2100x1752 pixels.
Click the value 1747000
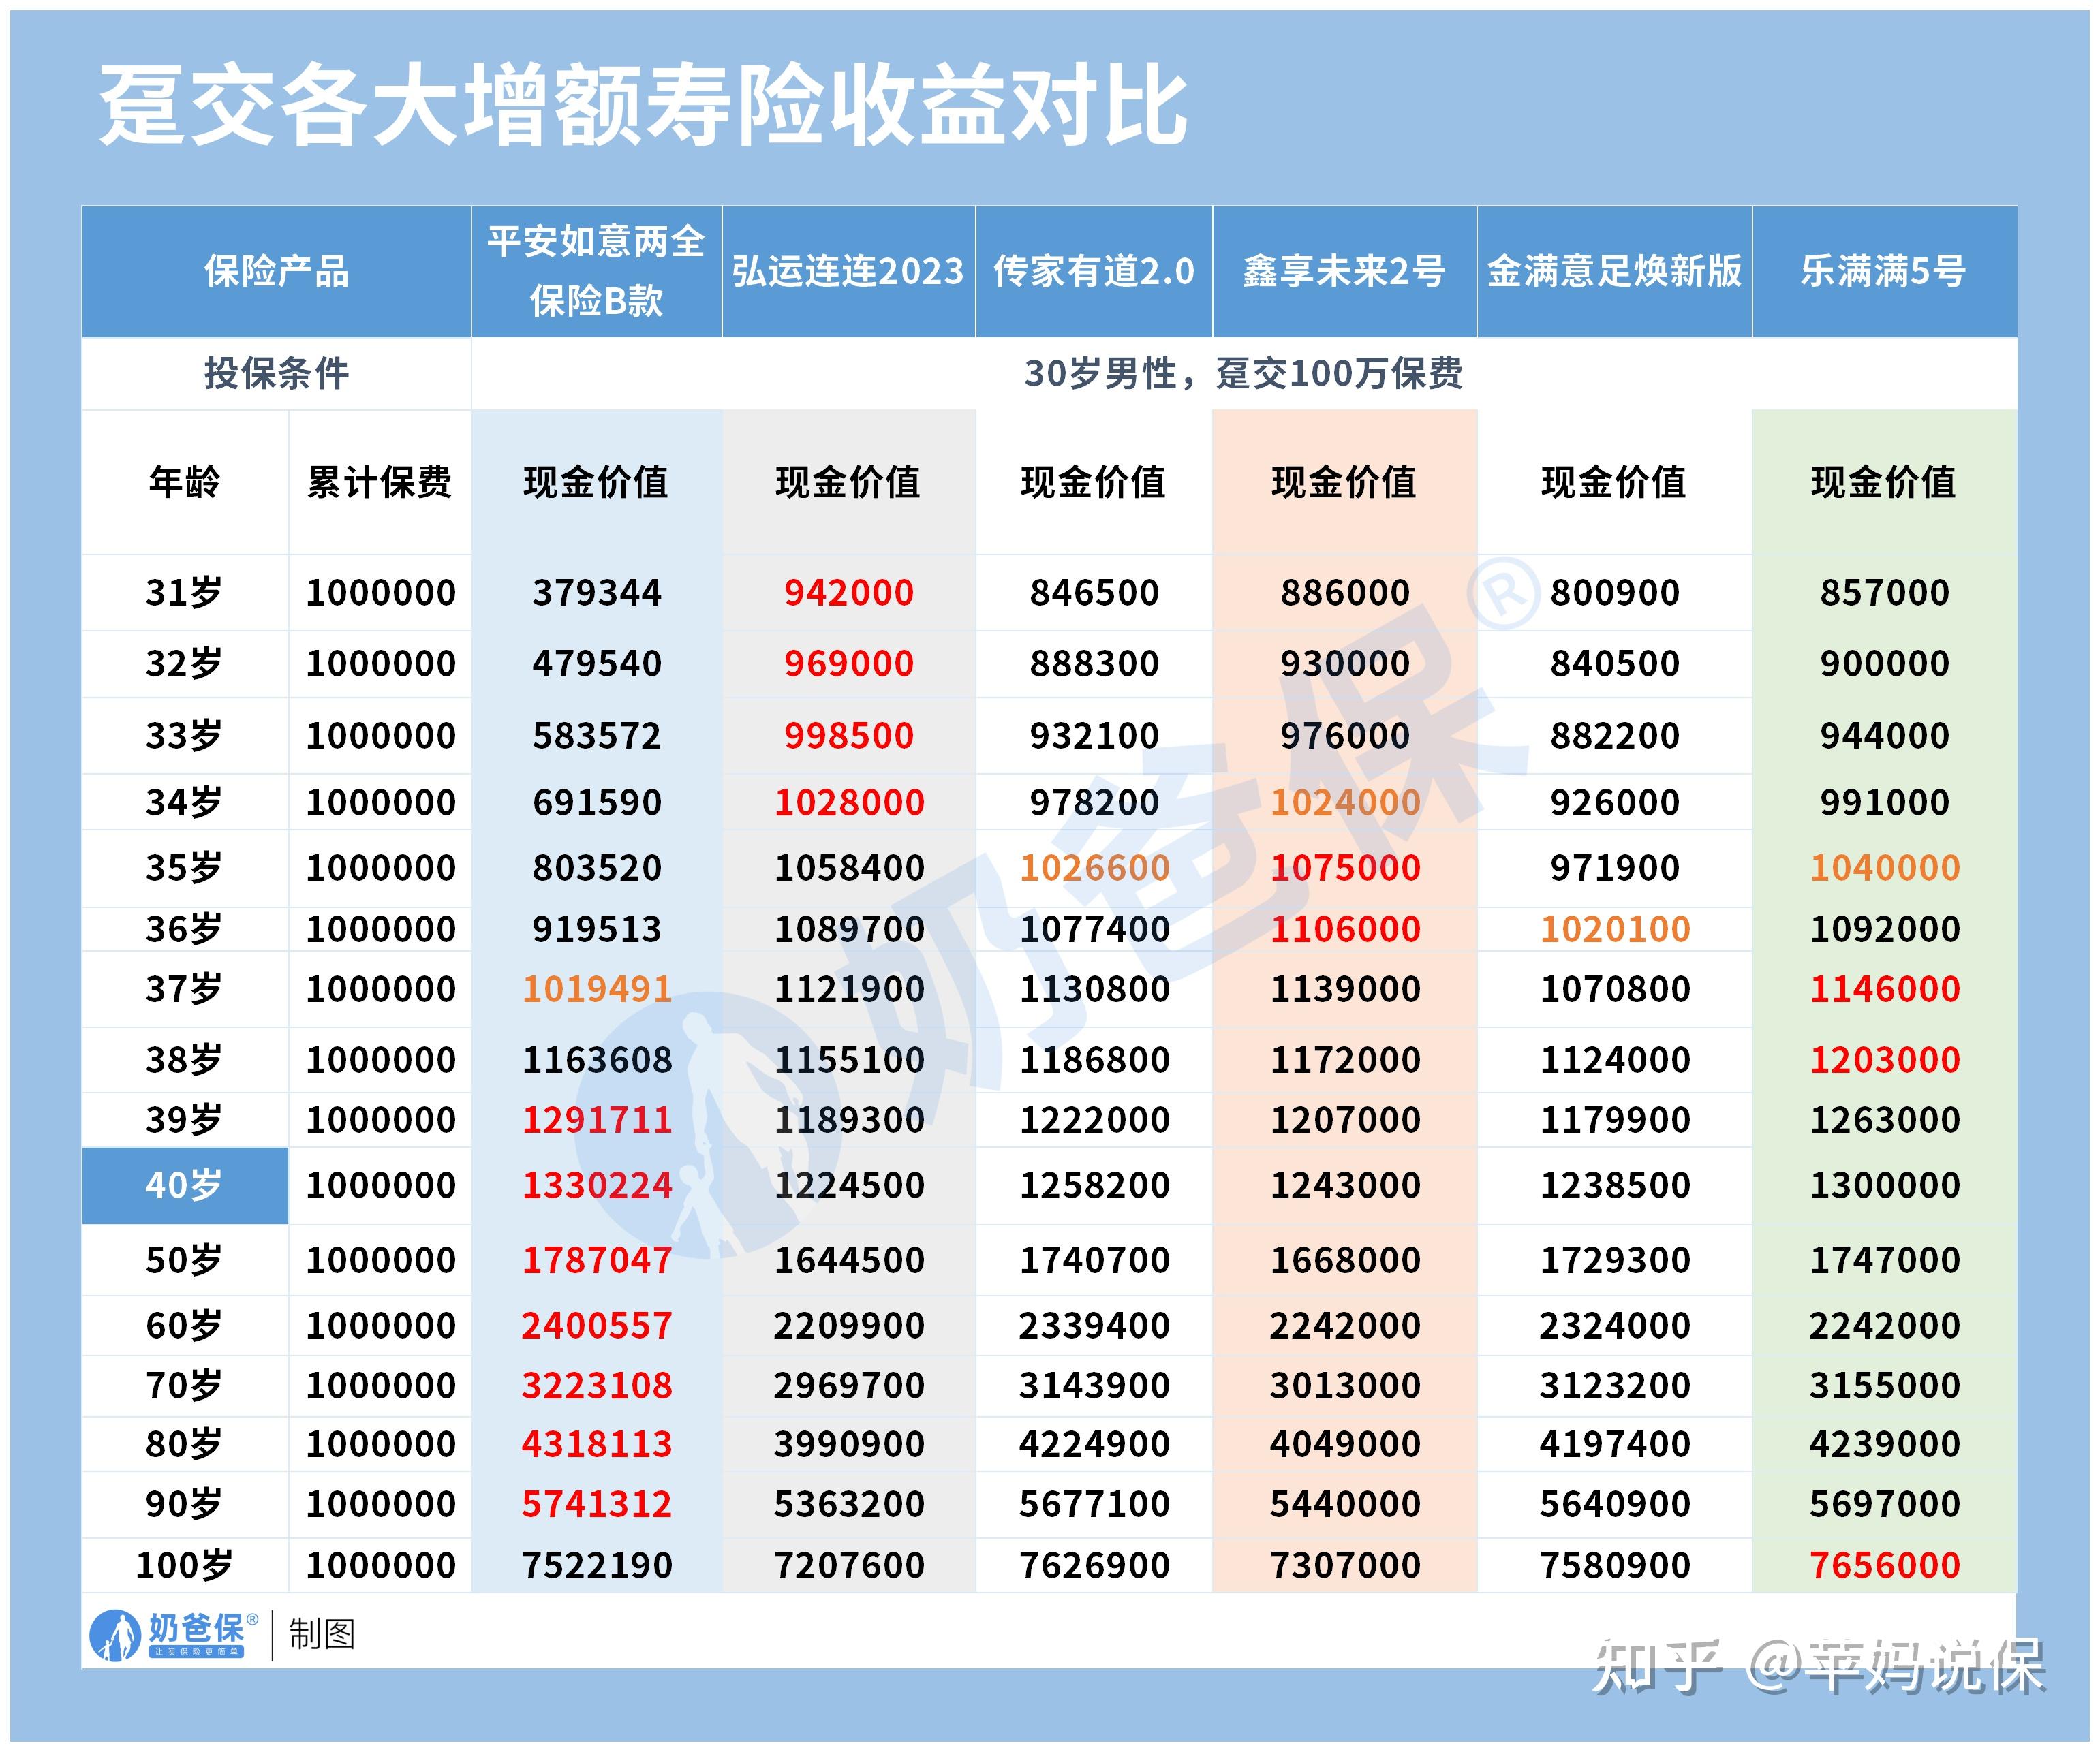click(x=1885, y=1260)
